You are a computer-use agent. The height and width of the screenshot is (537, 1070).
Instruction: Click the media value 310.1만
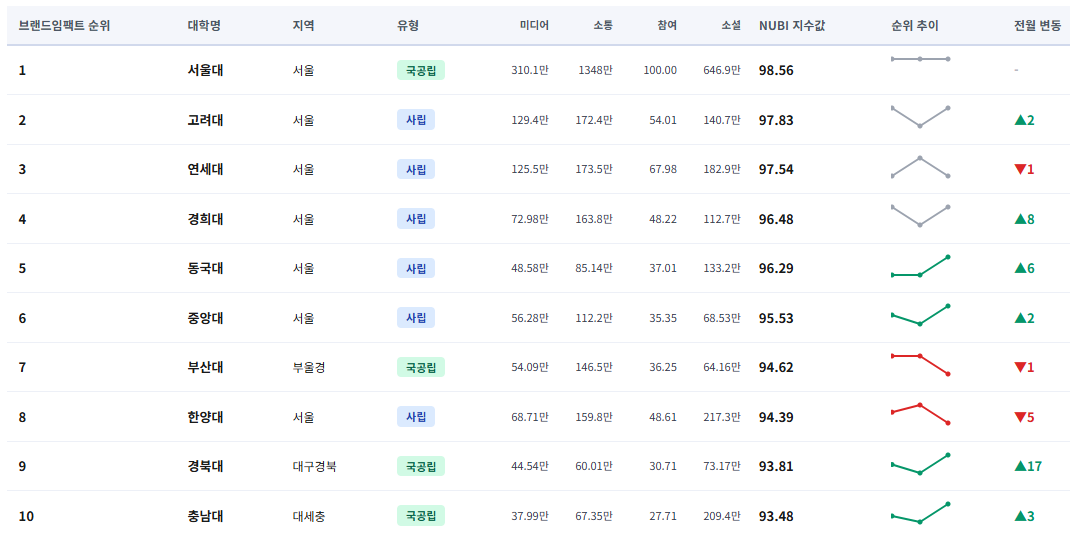[x=530, y=70]
